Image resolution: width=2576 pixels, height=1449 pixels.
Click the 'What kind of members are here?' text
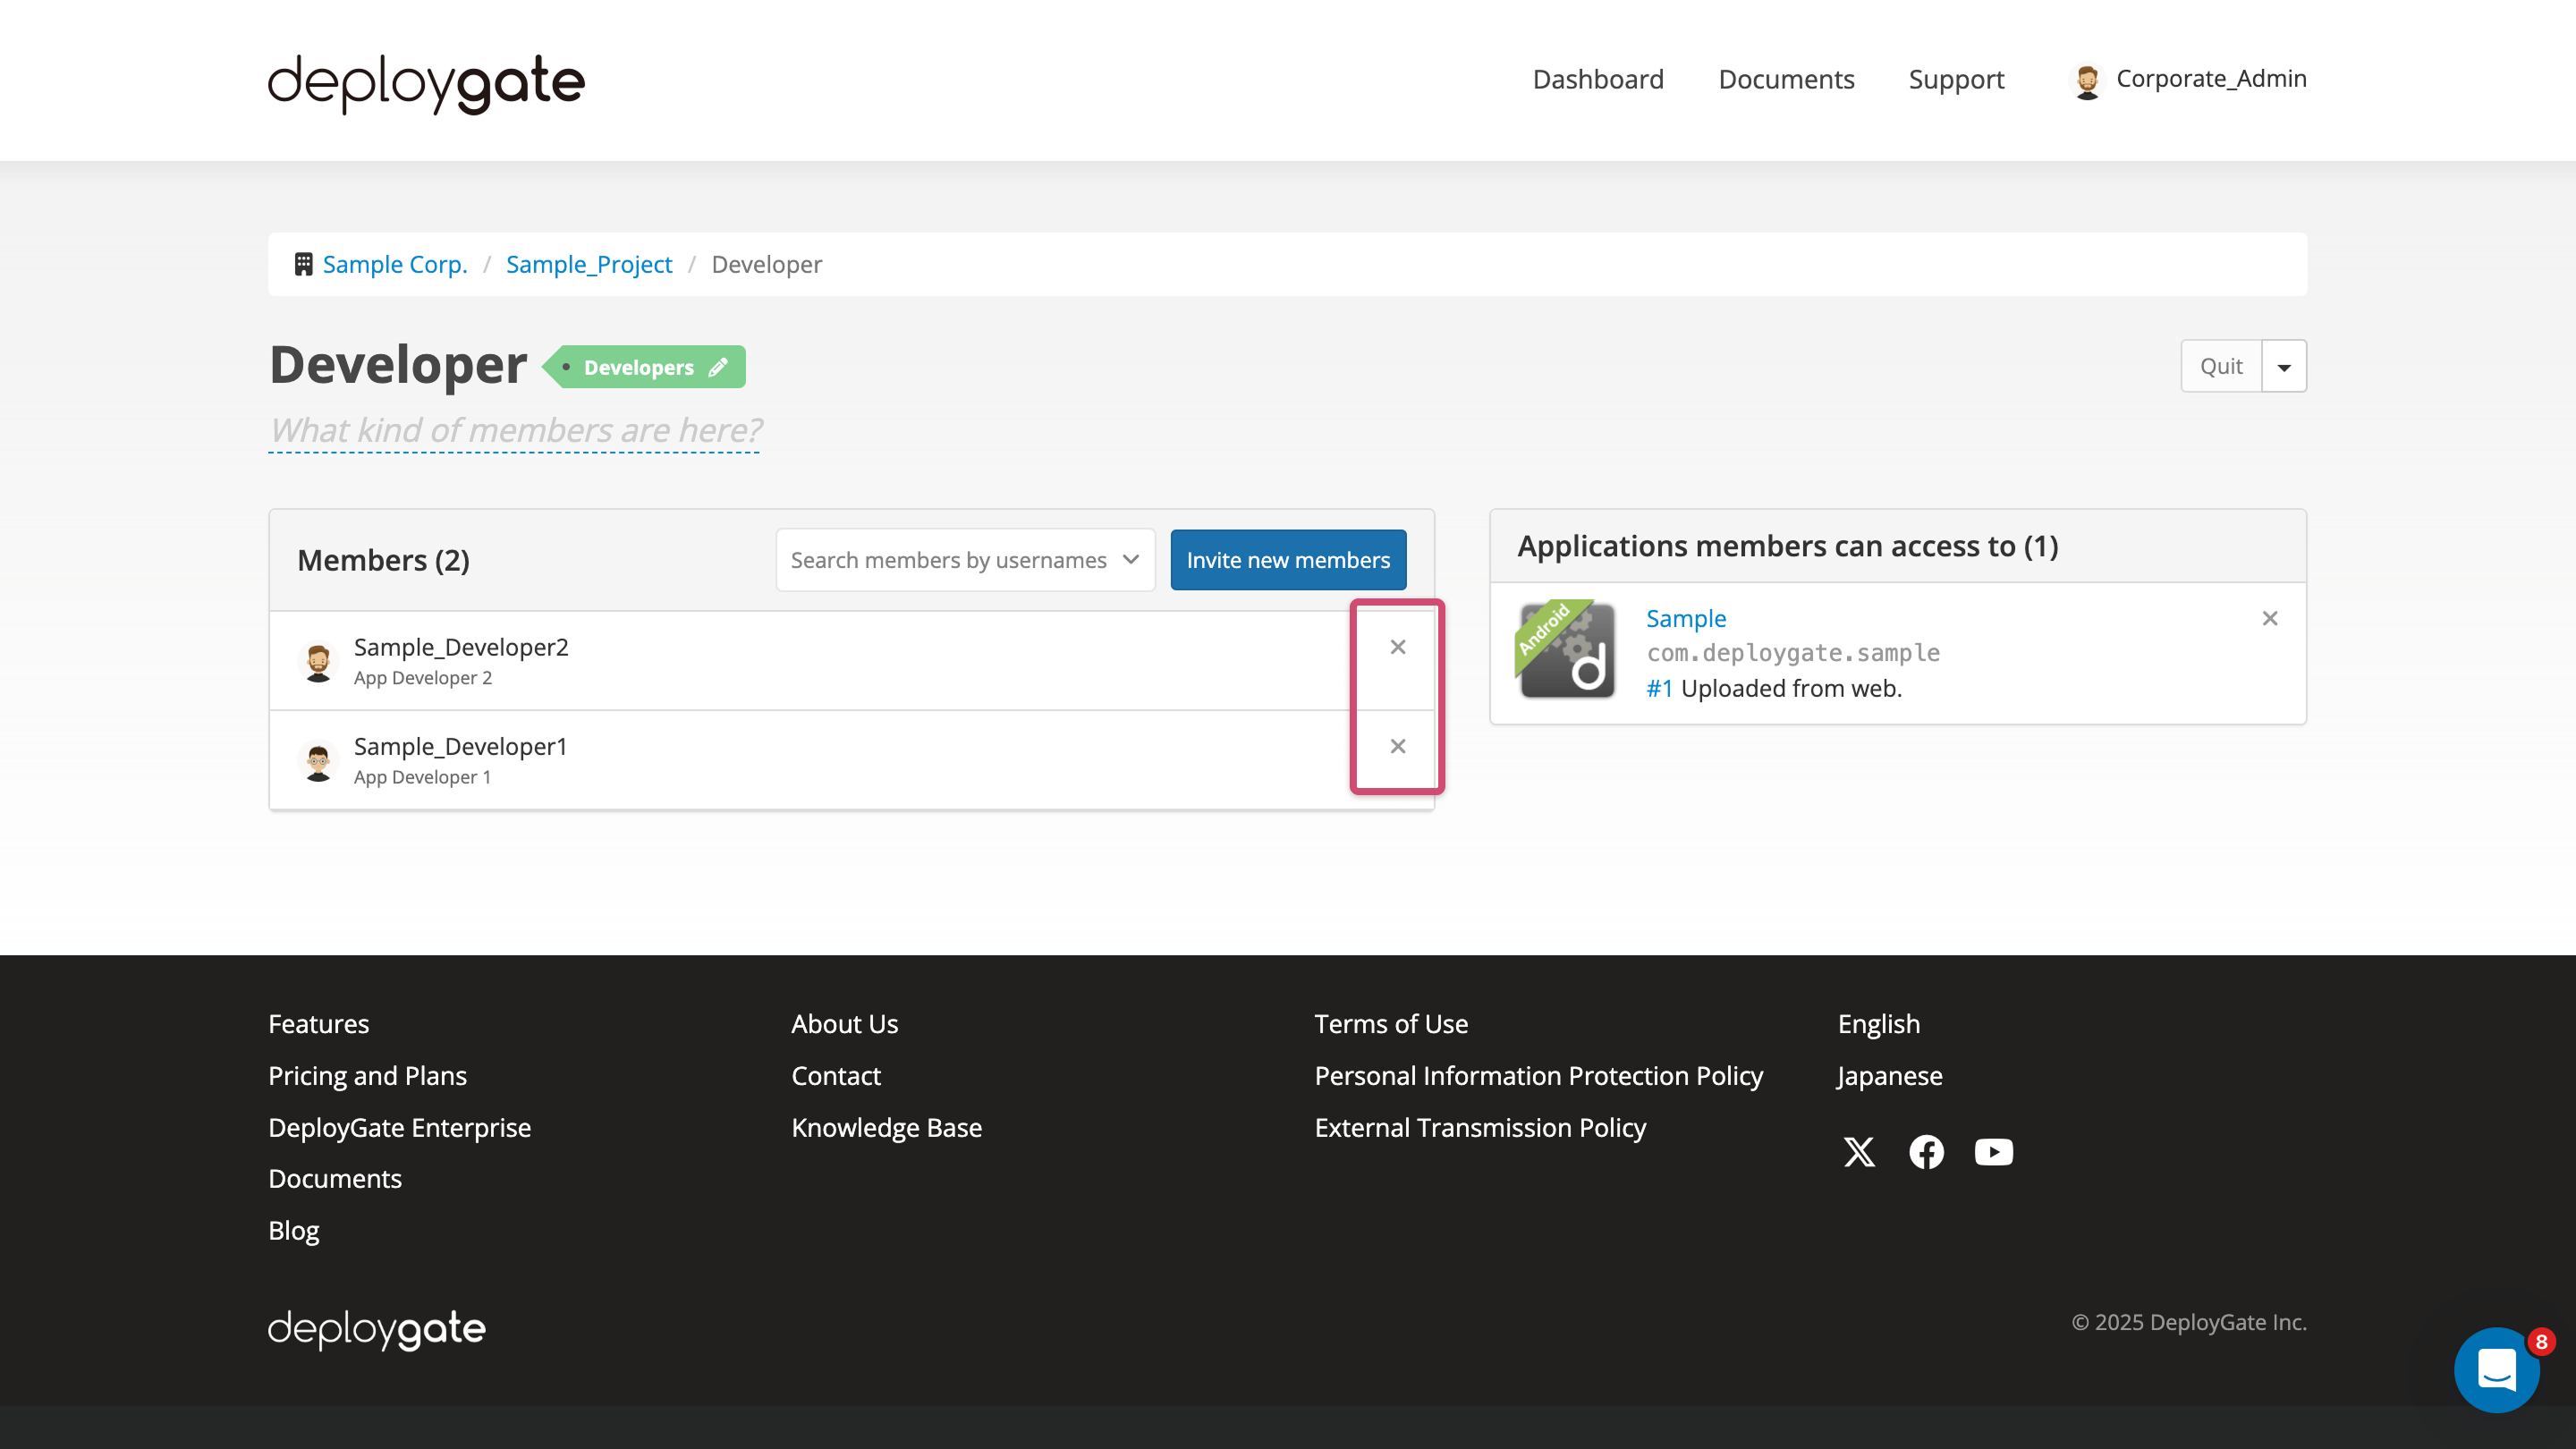tap(513, 429)
